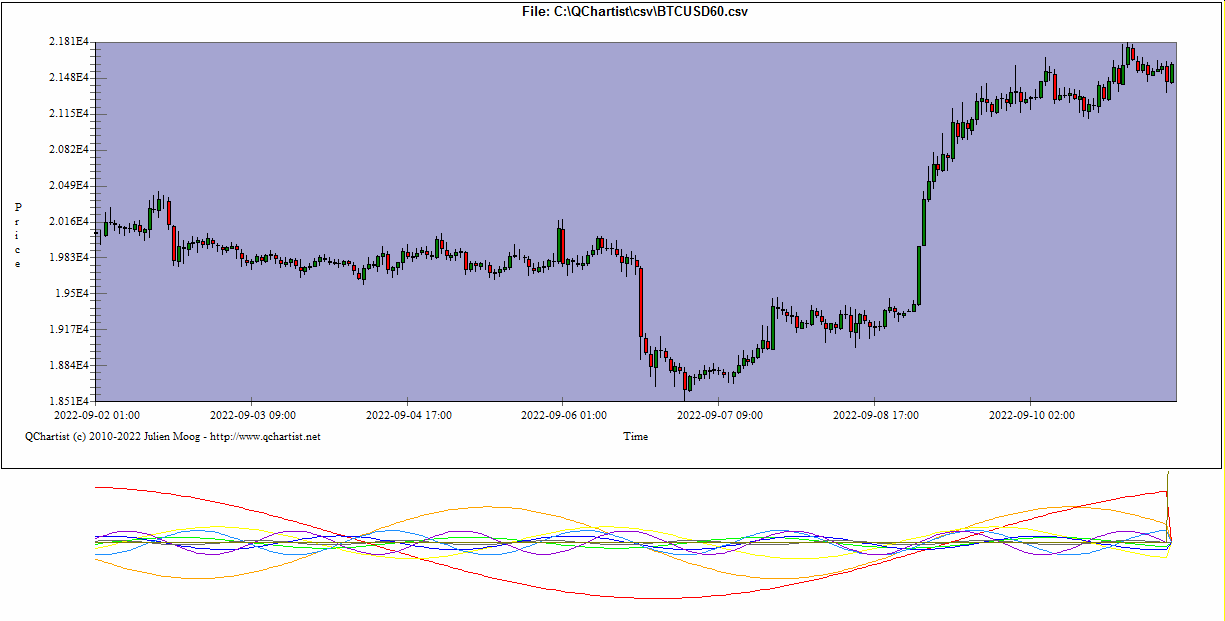Viewport: 1225px width, 621px height.
Task: Click the vertical Price axis title
Action: click(x=17, y=235)
